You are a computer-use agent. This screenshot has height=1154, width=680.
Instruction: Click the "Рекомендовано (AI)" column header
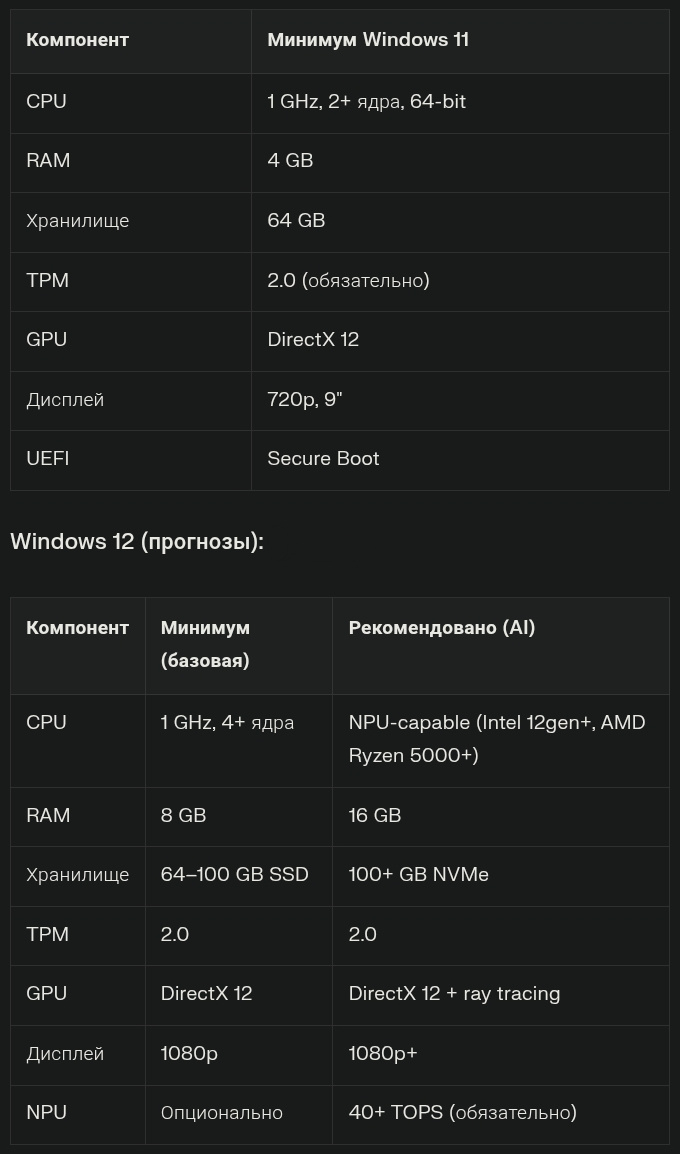point(441,627)
